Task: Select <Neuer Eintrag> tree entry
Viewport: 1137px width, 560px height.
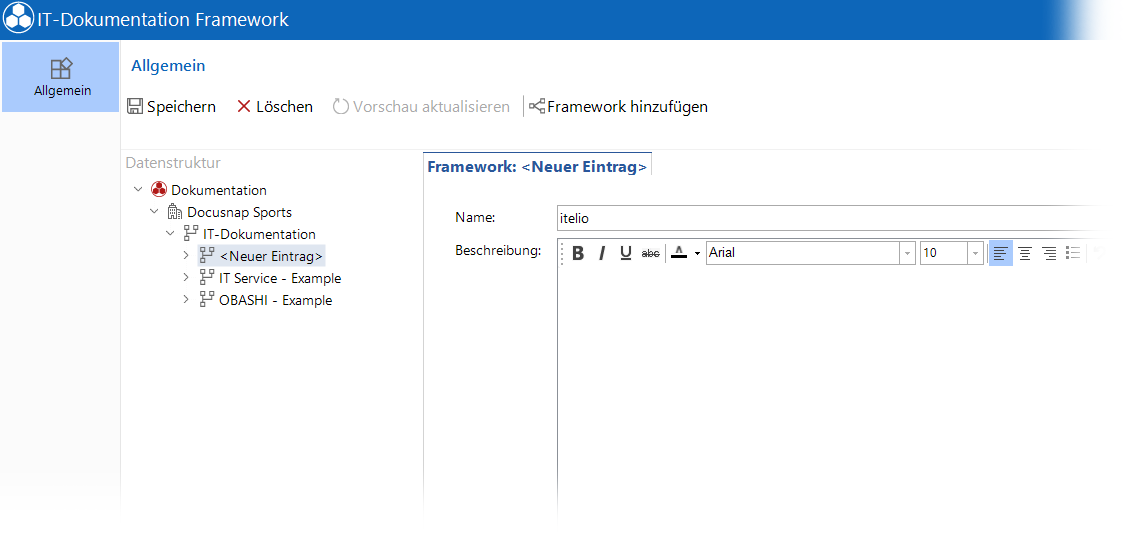Action: coord(271,256)
